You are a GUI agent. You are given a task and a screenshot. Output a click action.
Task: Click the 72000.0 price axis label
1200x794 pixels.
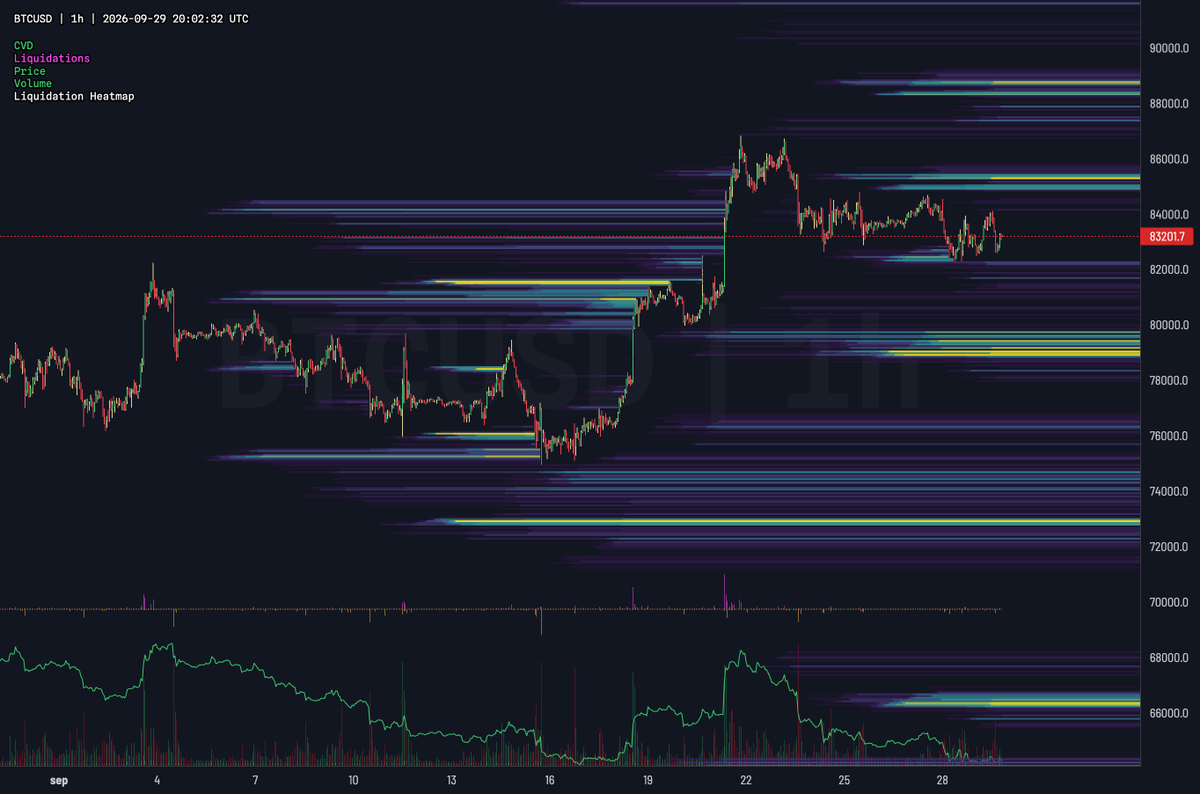coord(1169,547)
